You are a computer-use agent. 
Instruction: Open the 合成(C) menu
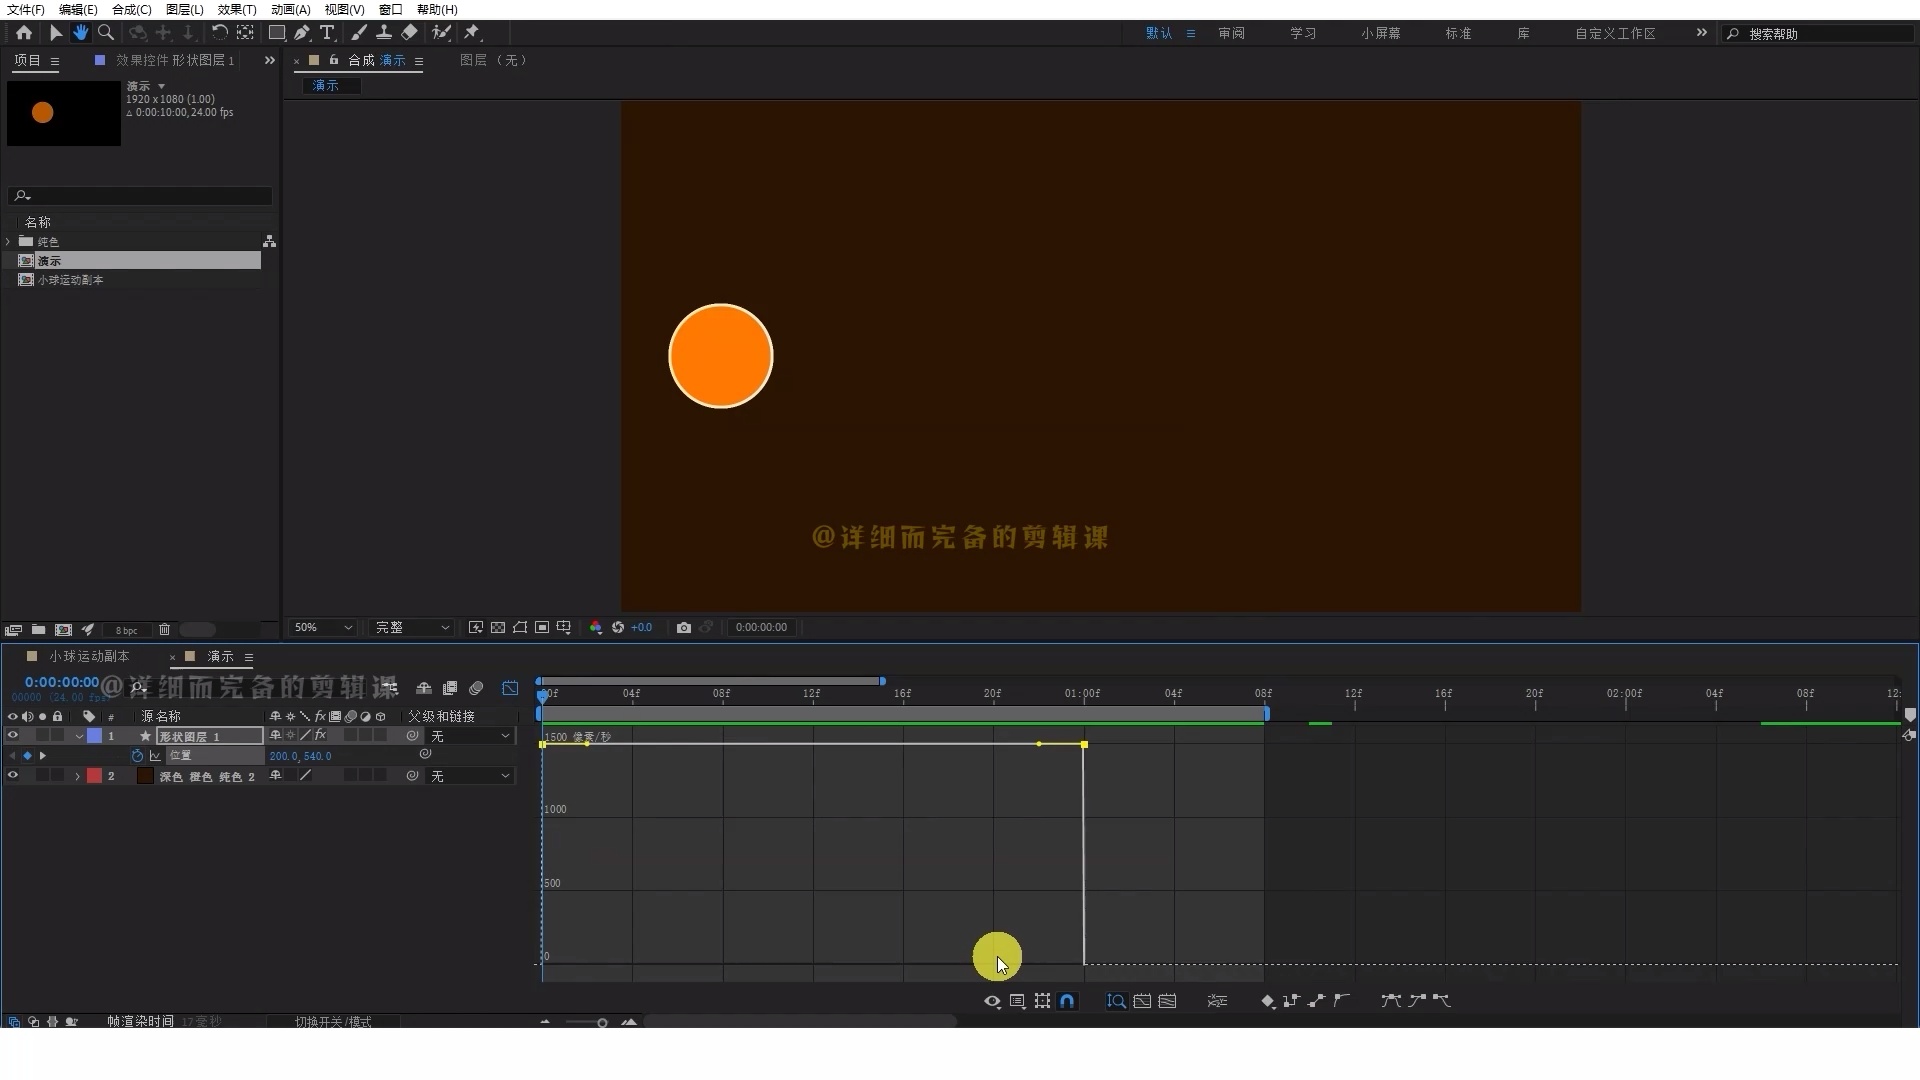(x=131, y=9)
